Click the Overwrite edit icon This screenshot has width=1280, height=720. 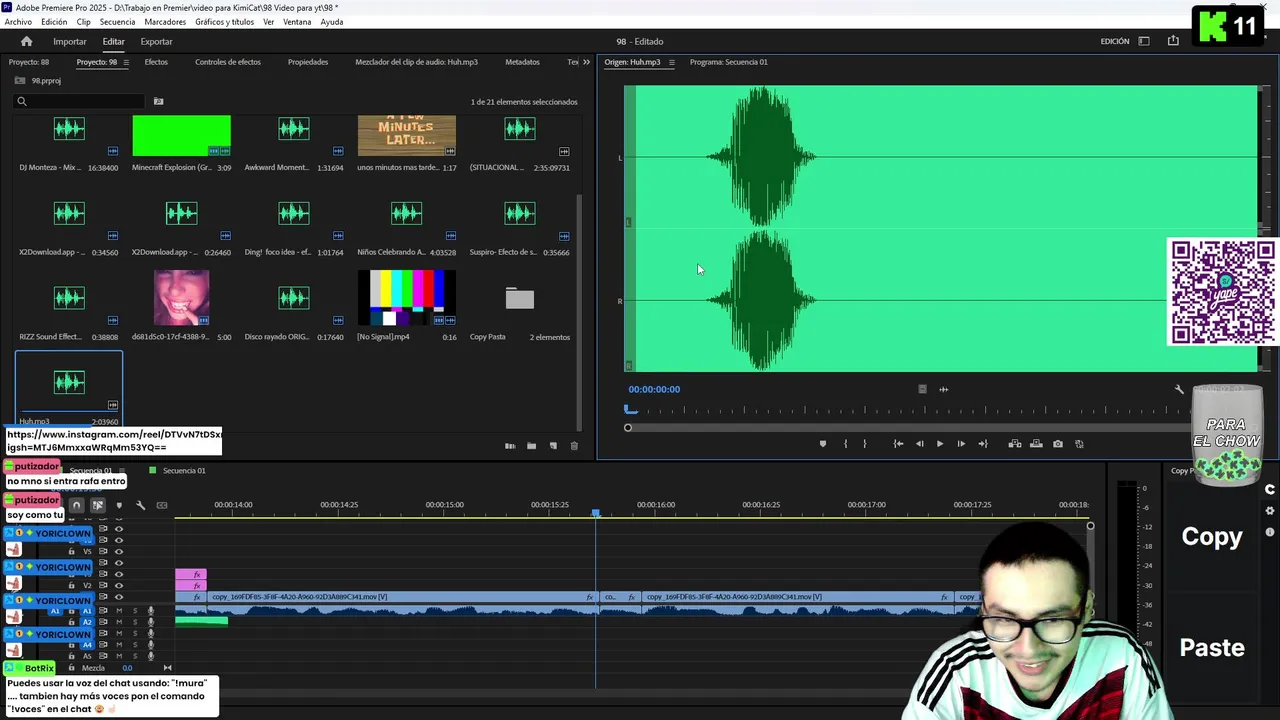[1036, 444]
